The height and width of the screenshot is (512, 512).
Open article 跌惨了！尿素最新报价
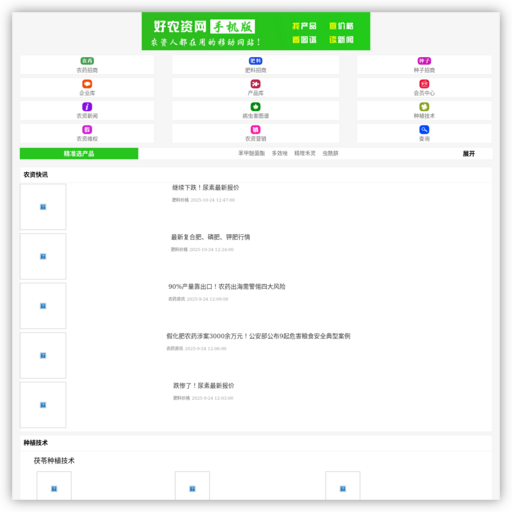203,386
